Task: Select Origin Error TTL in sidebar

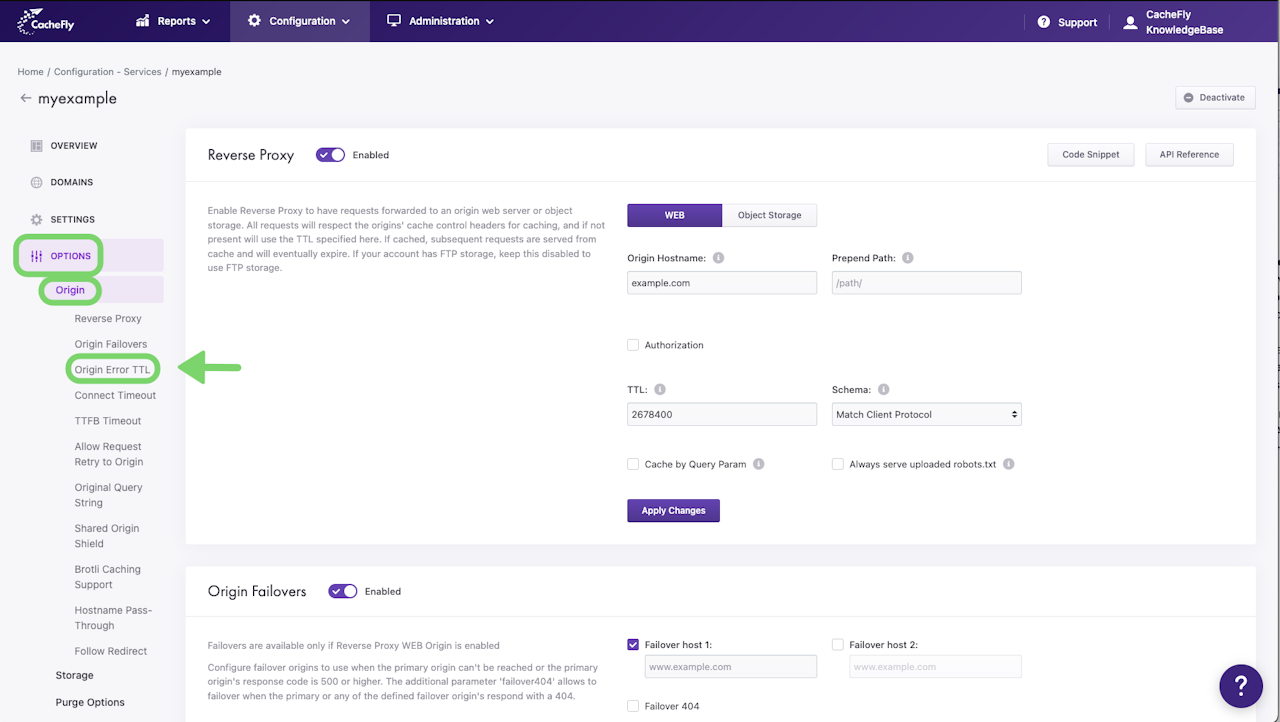Action: 112,370
